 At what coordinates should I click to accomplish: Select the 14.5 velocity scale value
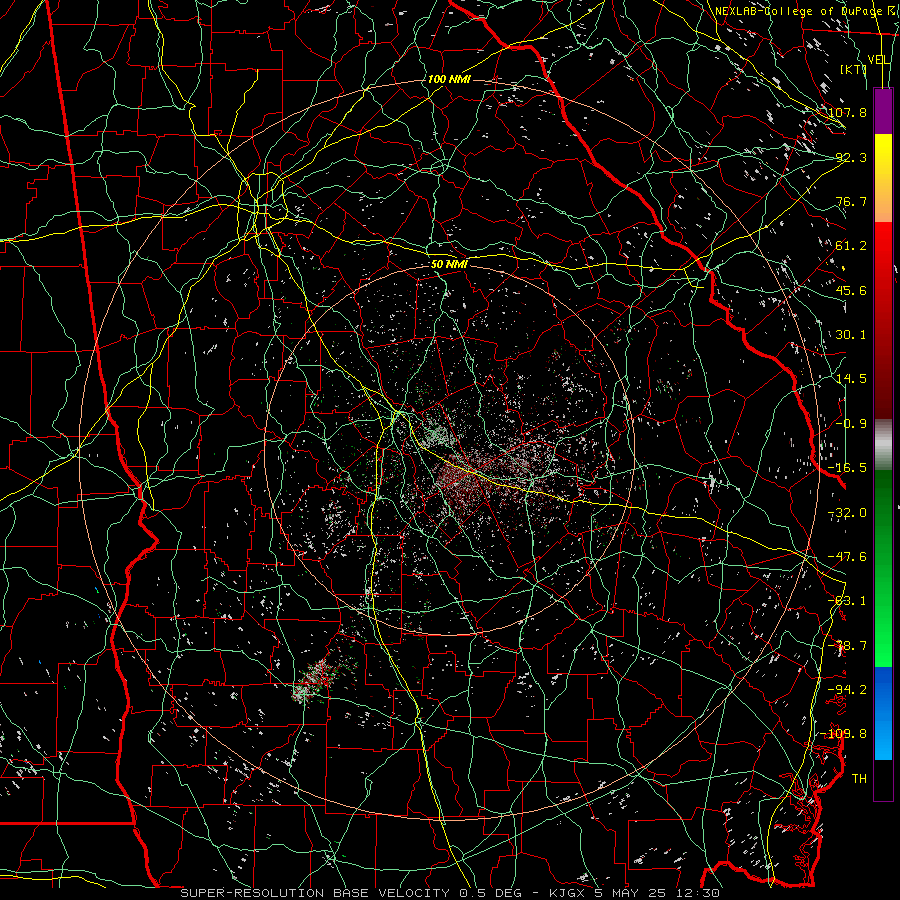851,379
